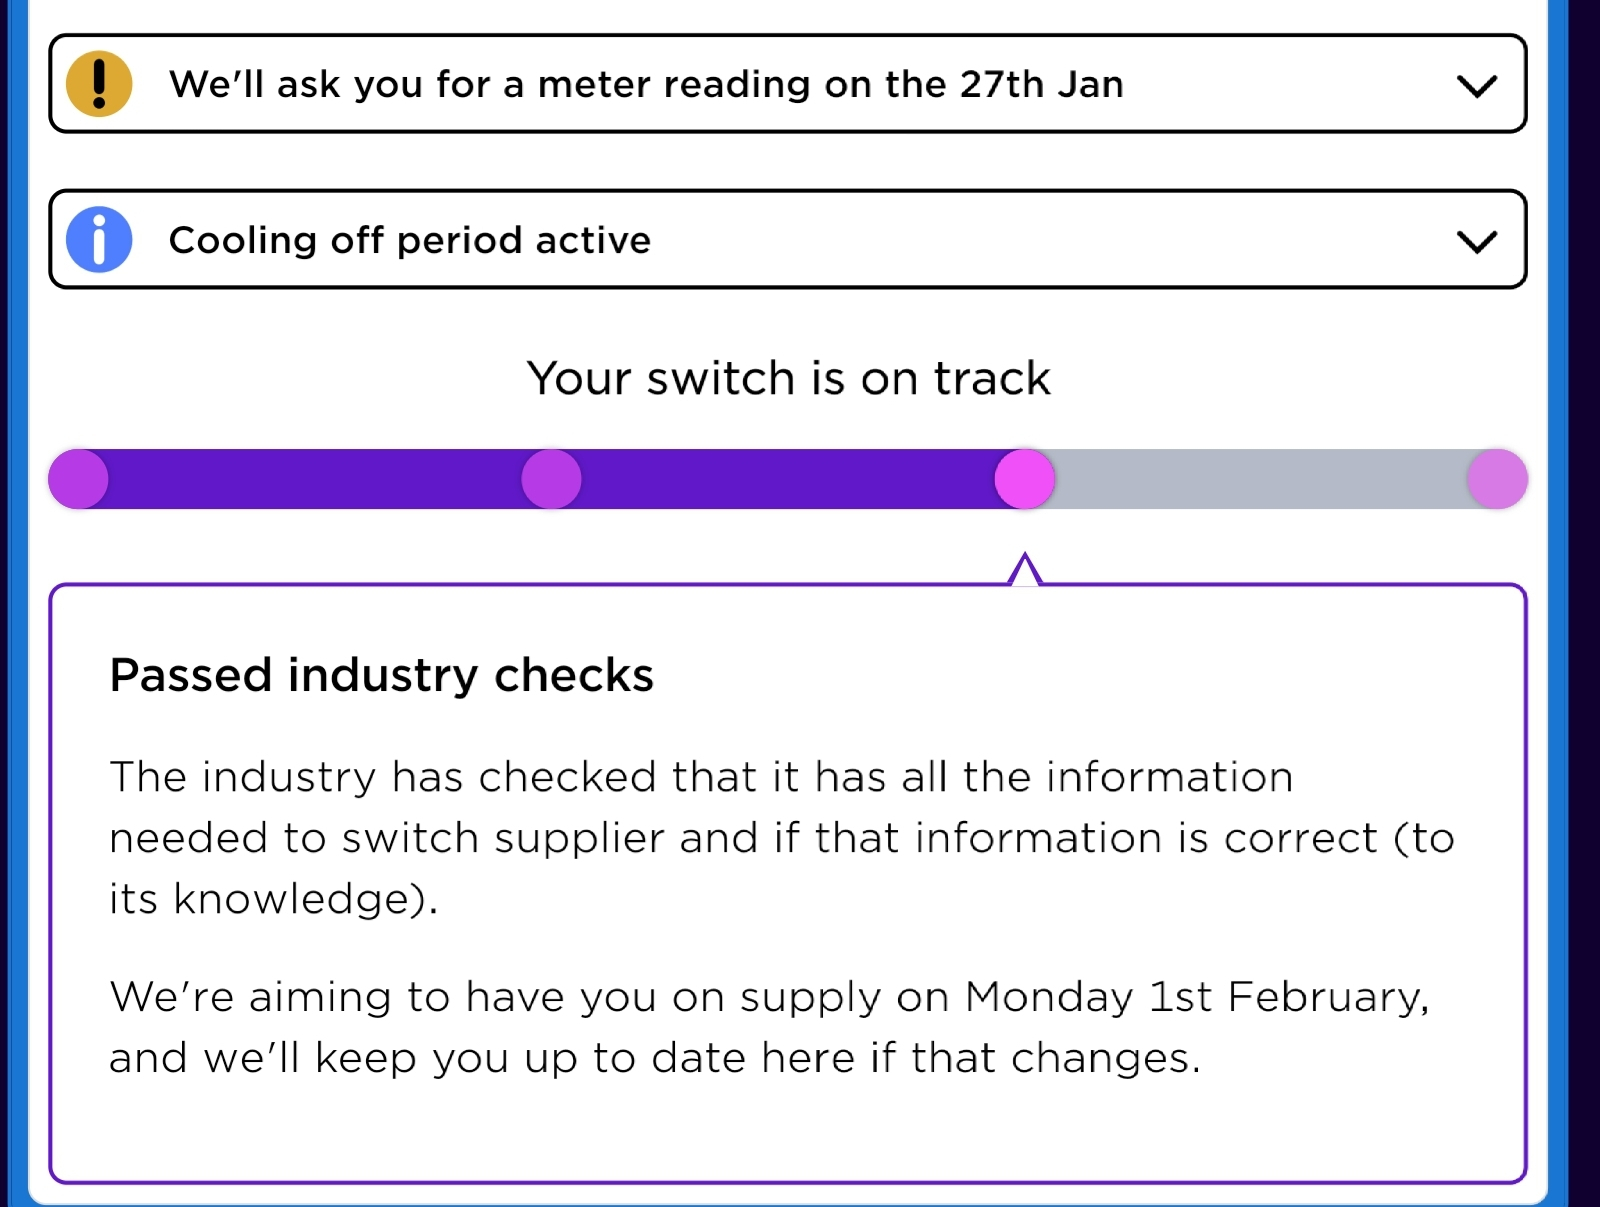This screenshot has width=1600, height=1207.
Task: Open the Cooling off period active notice
Action: click(788, 240)
